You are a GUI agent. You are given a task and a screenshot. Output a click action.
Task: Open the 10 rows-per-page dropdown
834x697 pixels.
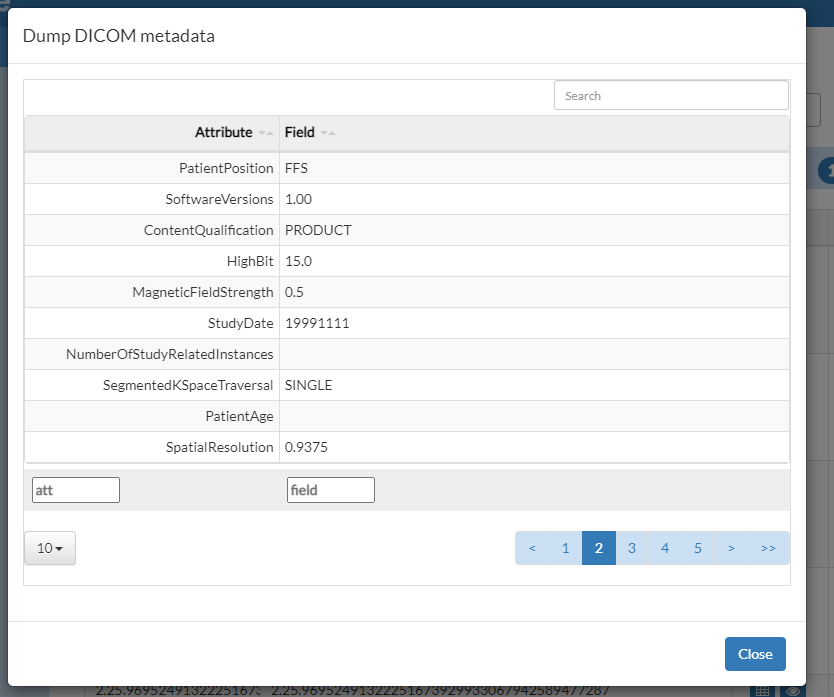(x=50, y=548)
